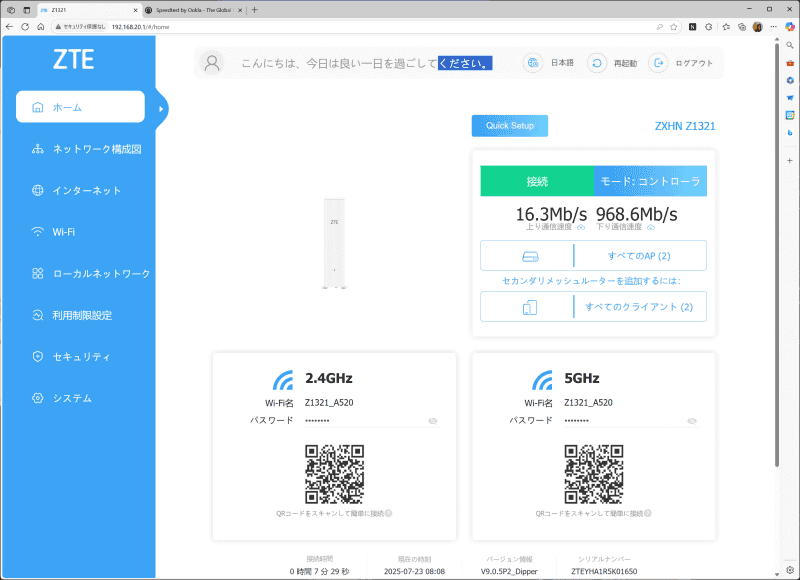Launch Quick Setup
The width and height of the screenshot is (800, 580).
[x=509, y=125]
